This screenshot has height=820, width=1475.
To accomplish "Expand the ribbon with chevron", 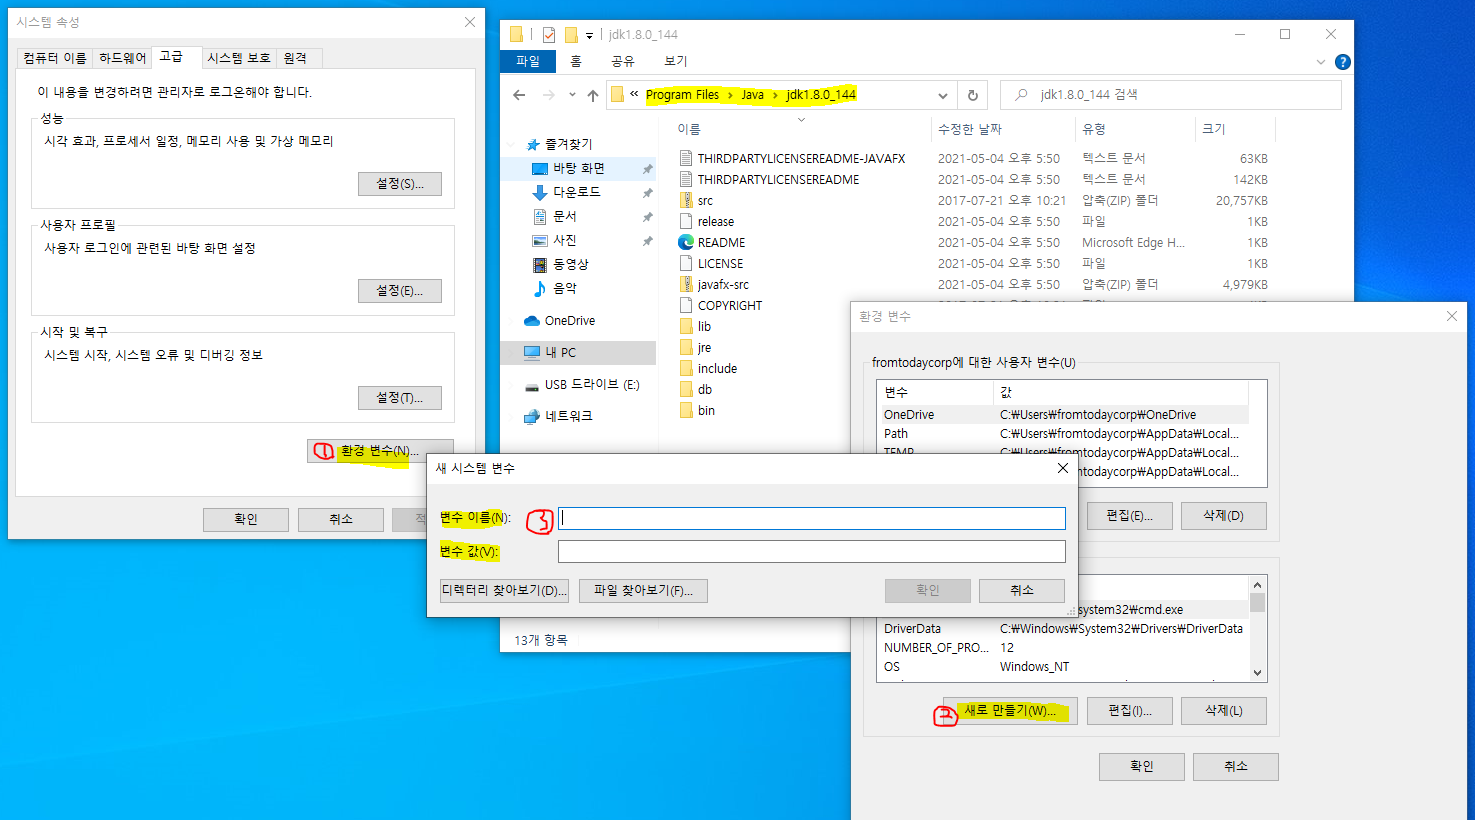I will 1321,62.
